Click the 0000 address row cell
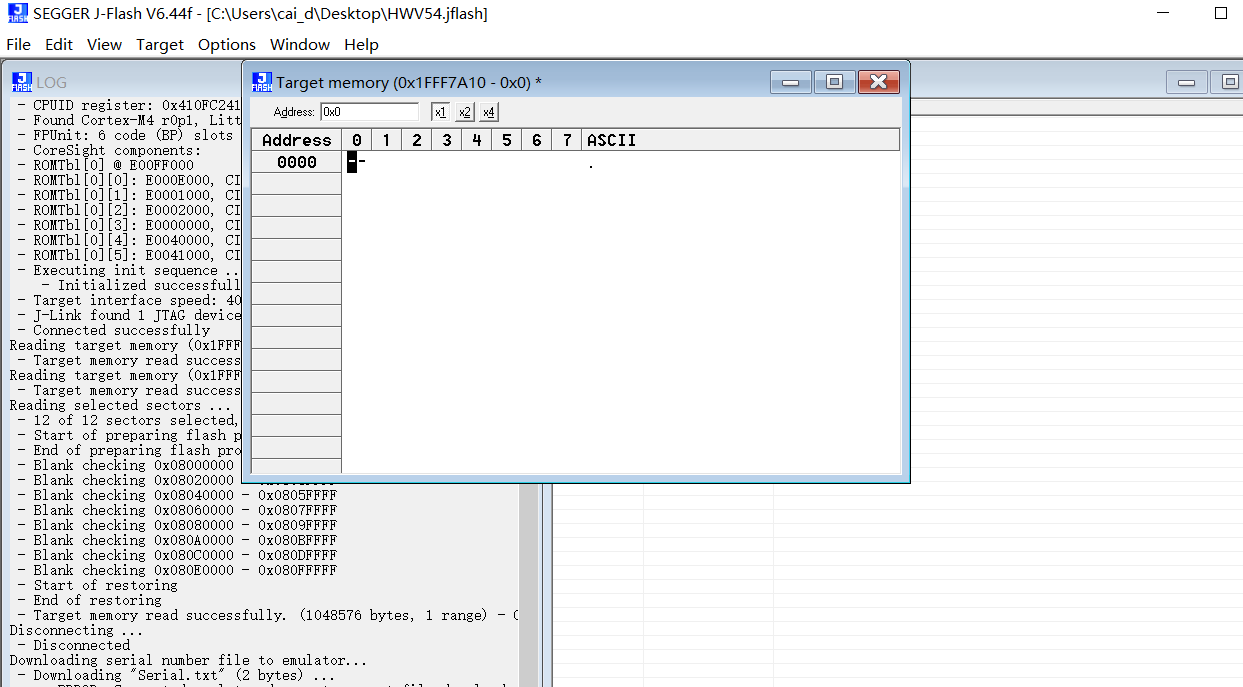The width and height of the screenshot is (1243, 687). [x=296, y=162]
